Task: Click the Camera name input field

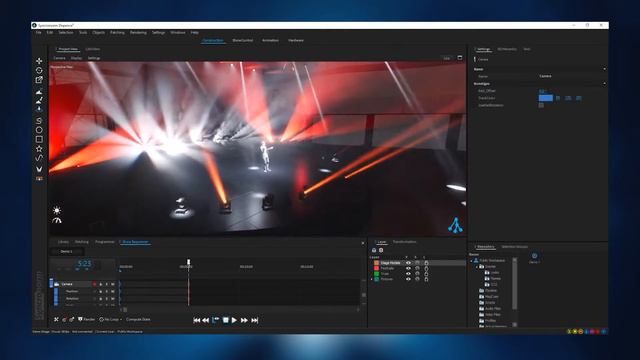Action: click(x=570, y=76)
